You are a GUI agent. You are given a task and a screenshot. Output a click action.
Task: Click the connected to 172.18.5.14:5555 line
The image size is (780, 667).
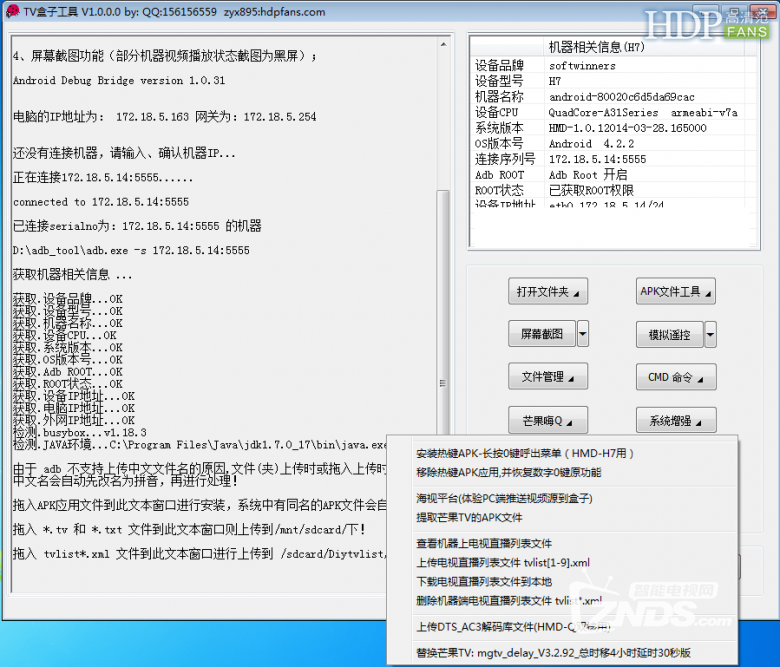pos(101,202)
